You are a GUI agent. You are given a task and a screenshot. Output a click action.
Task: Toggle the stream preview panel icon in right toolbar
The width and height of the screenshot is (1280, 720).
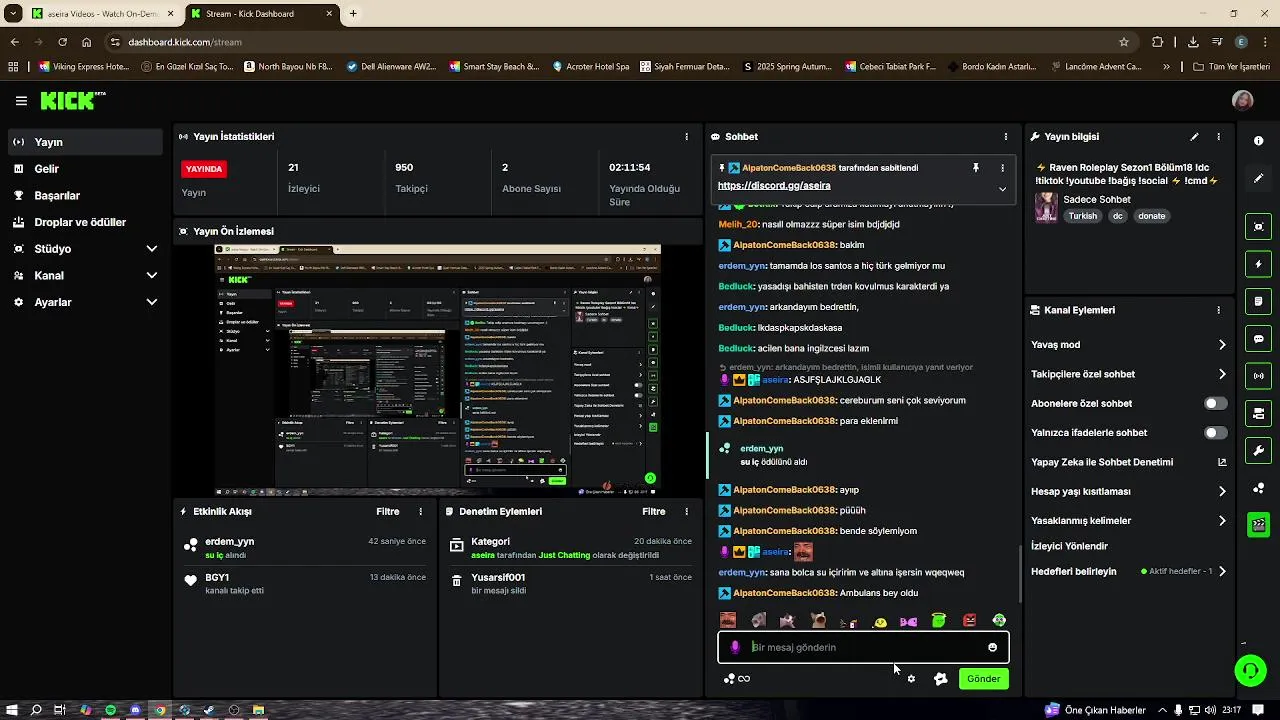pos(1258,227)
